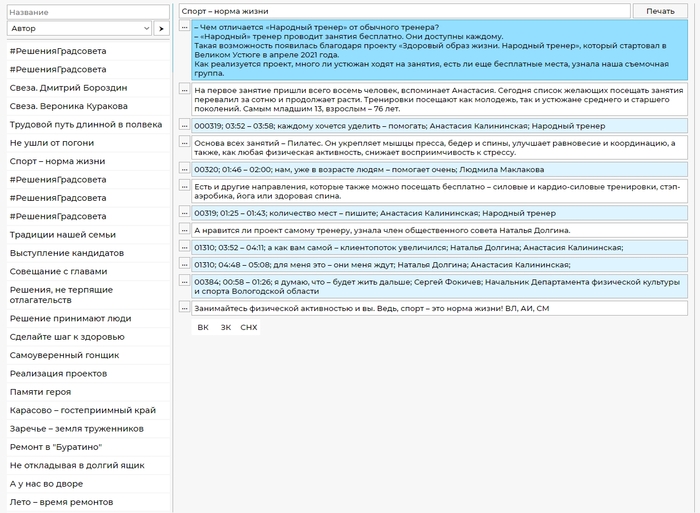Image resolution: width=700 pixels, height=513 pixels.
Task: Select the '00319; 01:25 – 01:43' soundbite row
Action: (439, 213)
